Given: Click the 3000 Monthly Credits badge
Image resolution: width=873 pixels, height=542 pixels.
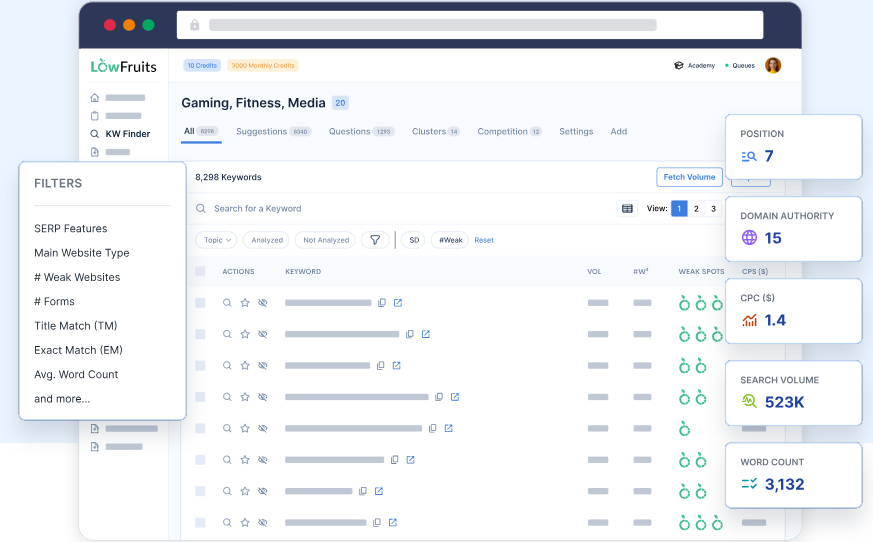Looking at the screenshot, I should [x=263, y=65].
